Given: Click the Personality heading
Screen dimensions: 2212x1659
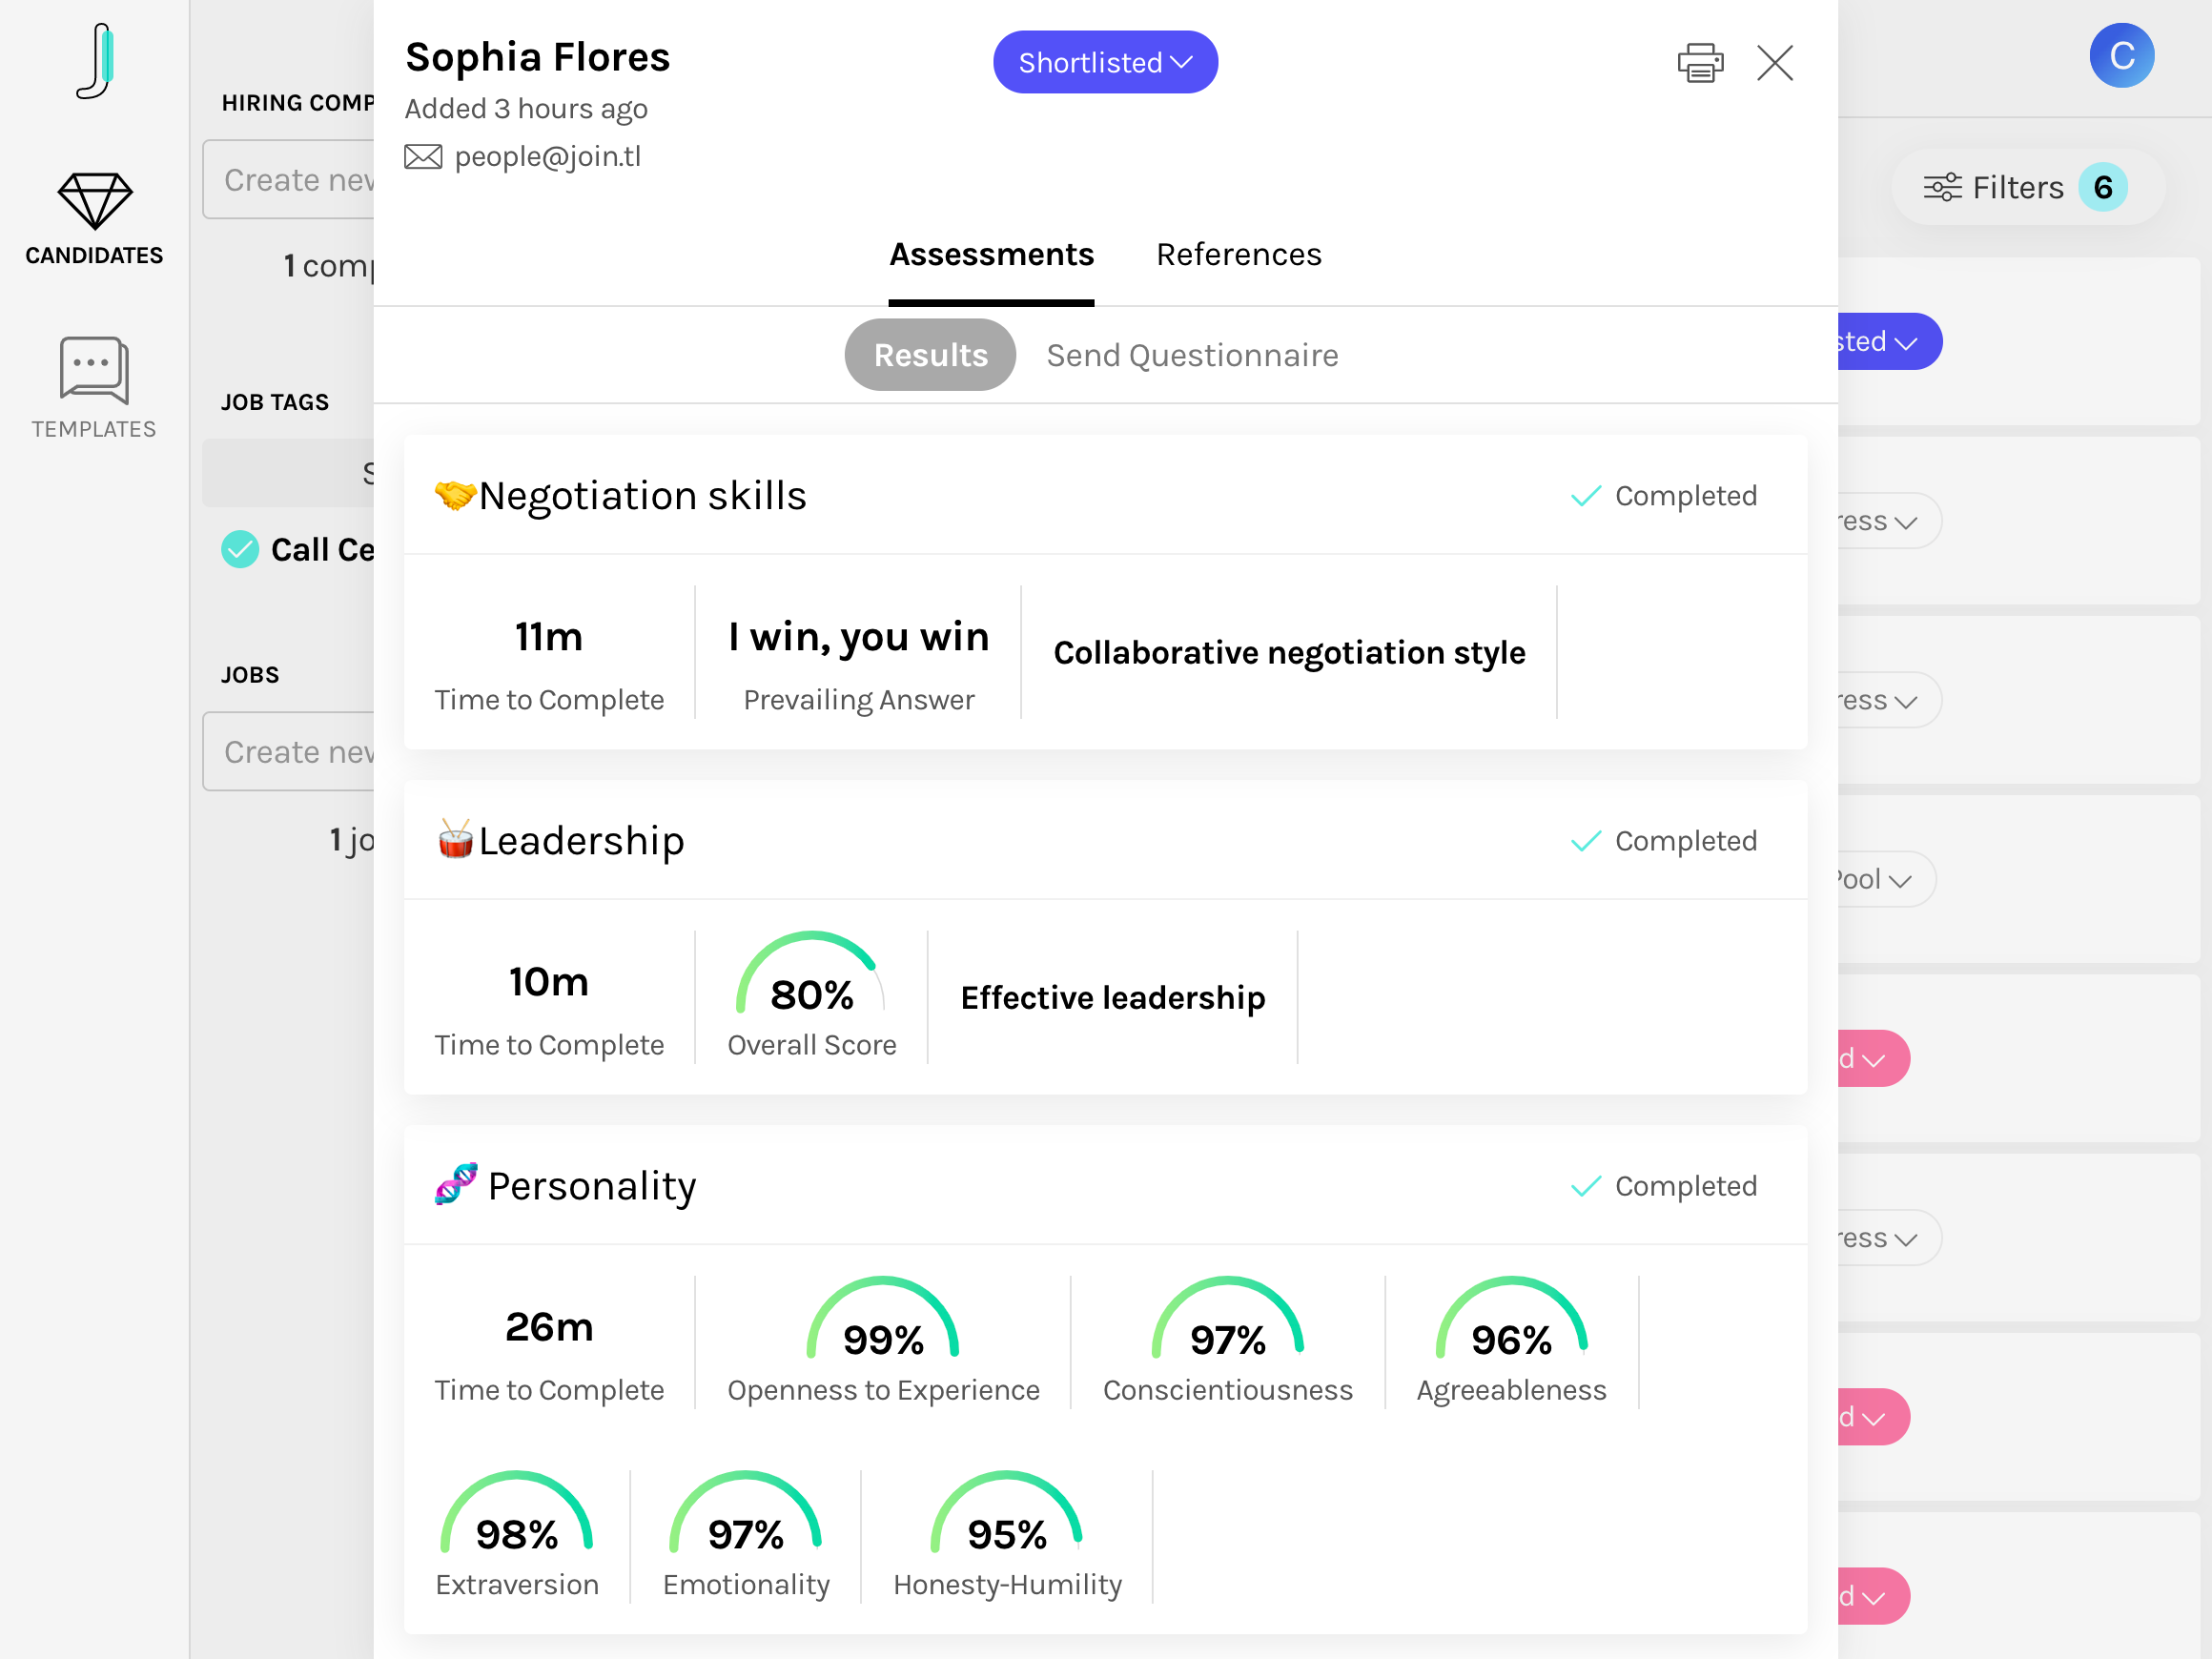Looking at the screenshot, I should [592, 1186].
